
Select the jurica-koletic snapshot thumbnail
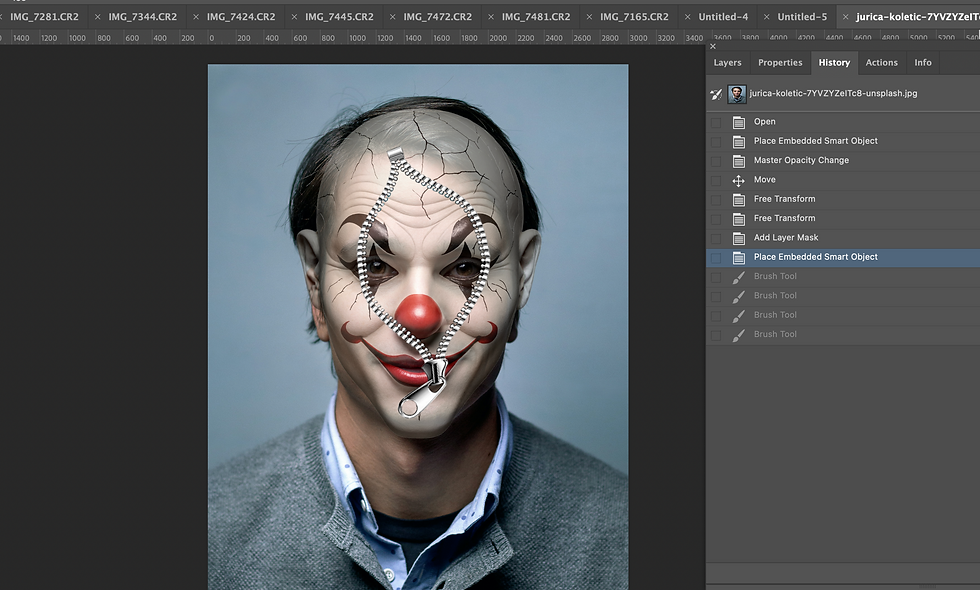[x=737, y=94]
